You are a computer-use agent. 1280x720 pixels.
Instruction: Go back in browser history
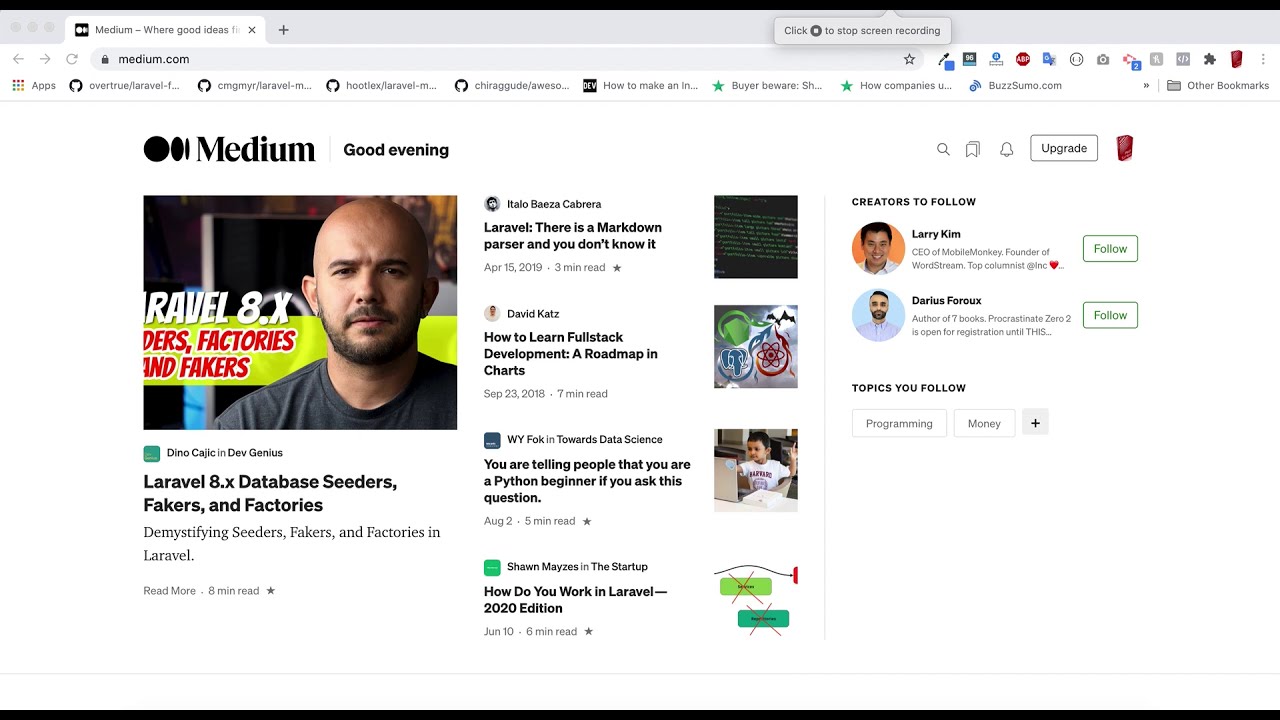pyautogui.click(x=18, y=59)
